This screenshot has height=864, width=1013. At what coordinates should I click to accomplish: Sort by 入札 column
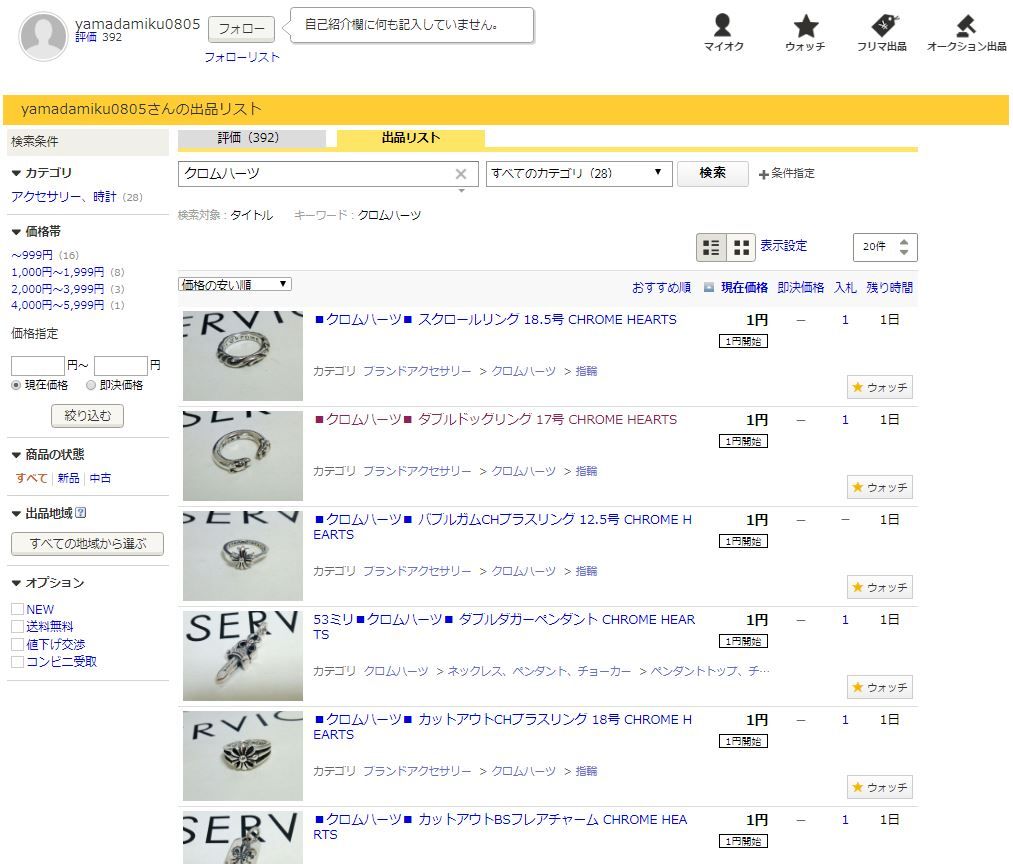click(845, 288)
